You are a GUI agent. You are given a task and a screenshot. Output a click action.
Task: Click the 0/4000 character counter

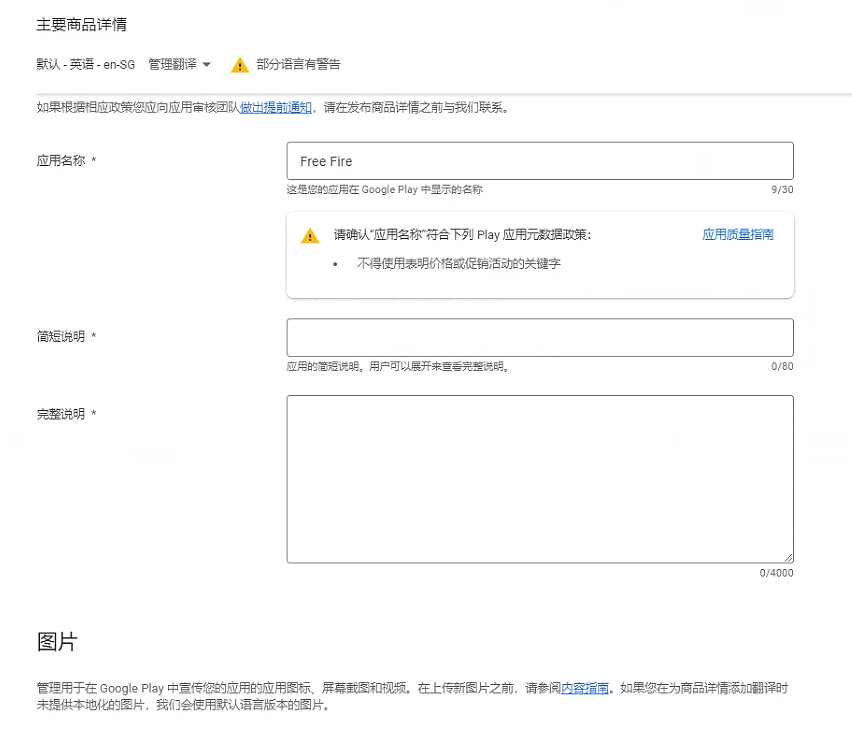[776, 573]
